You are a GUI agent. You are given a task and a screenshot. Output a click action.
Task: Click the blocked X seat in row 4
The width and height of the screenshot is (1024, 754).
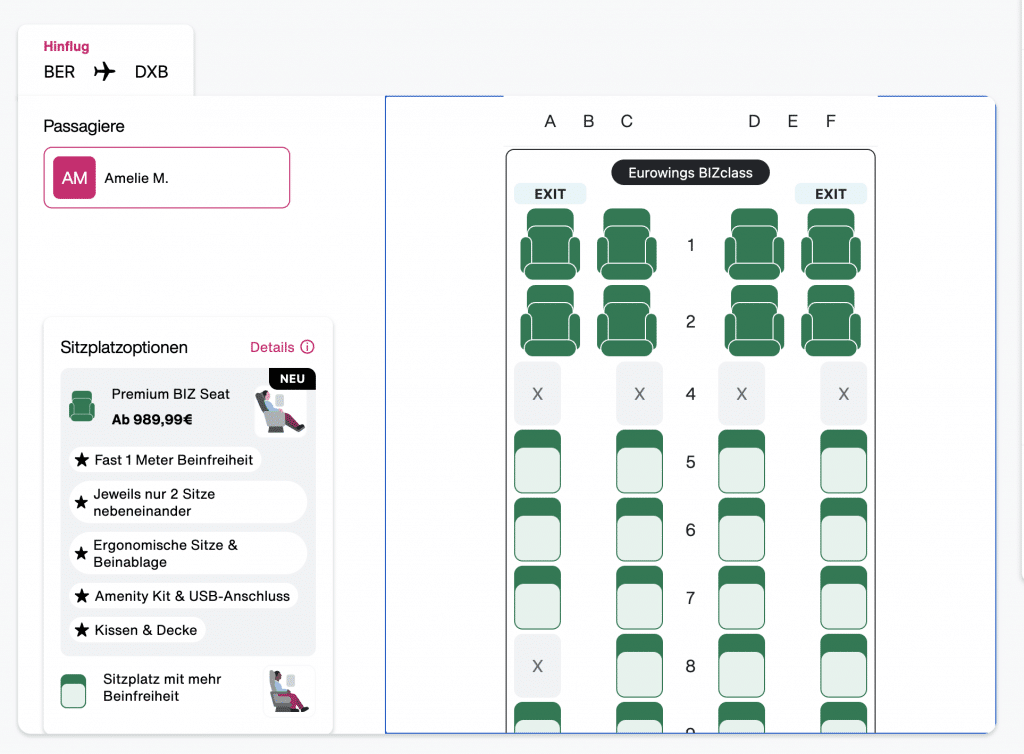point(537,393)
